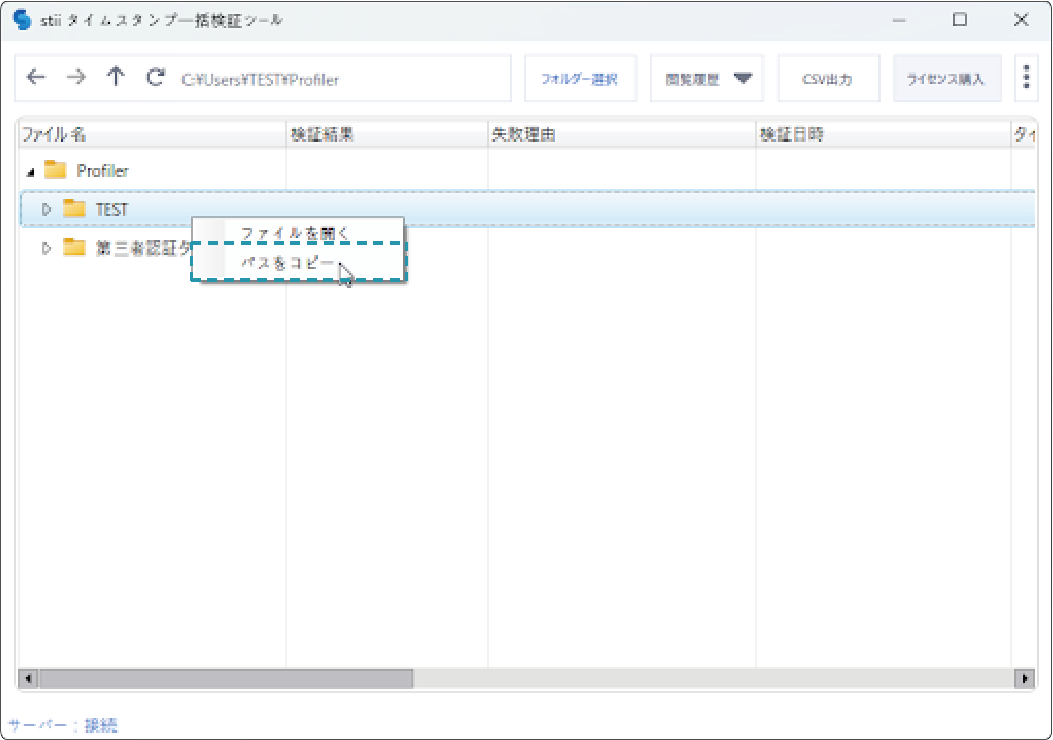Click the 第三者認証 folder icon

coord(74,248)
